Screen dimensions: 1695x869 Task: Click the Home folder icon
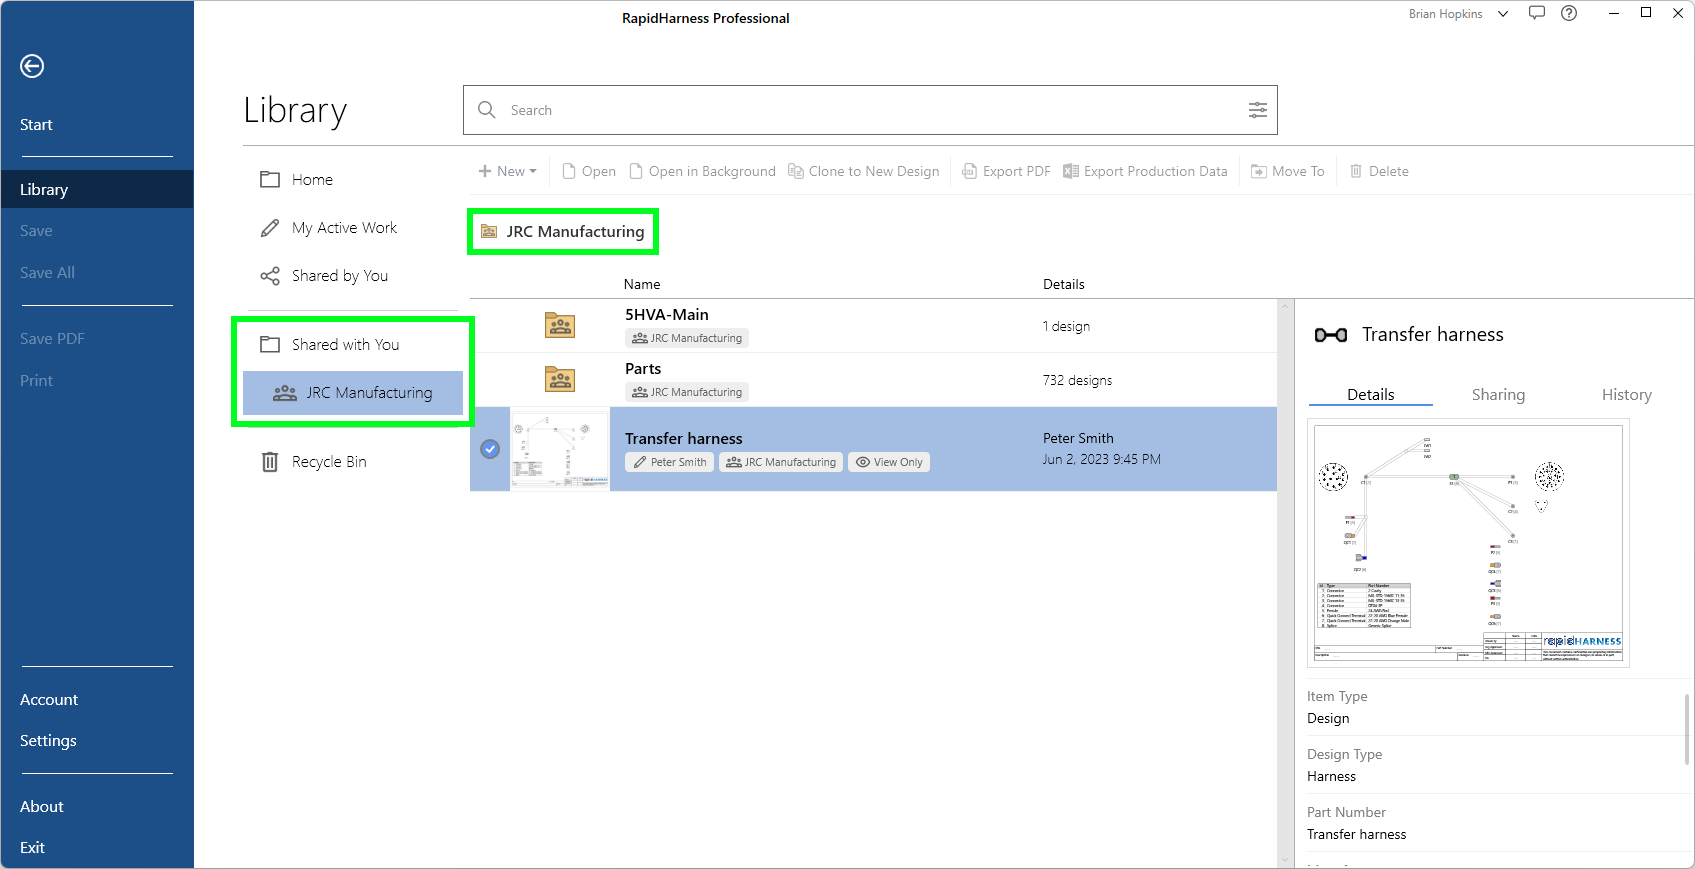point(270,180)
